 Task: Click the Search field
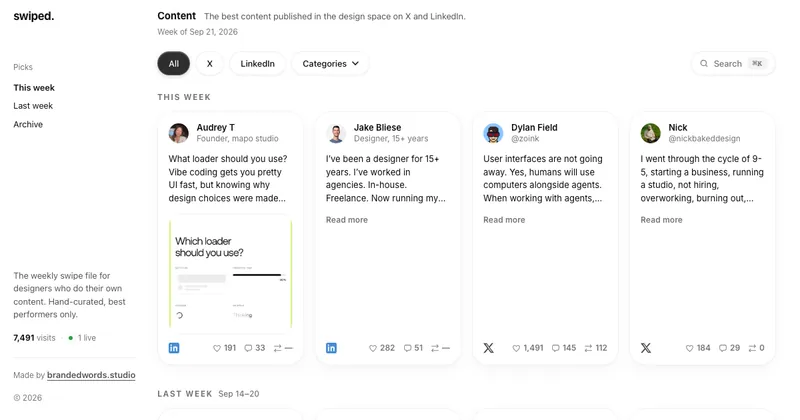(x=733, y=64)
